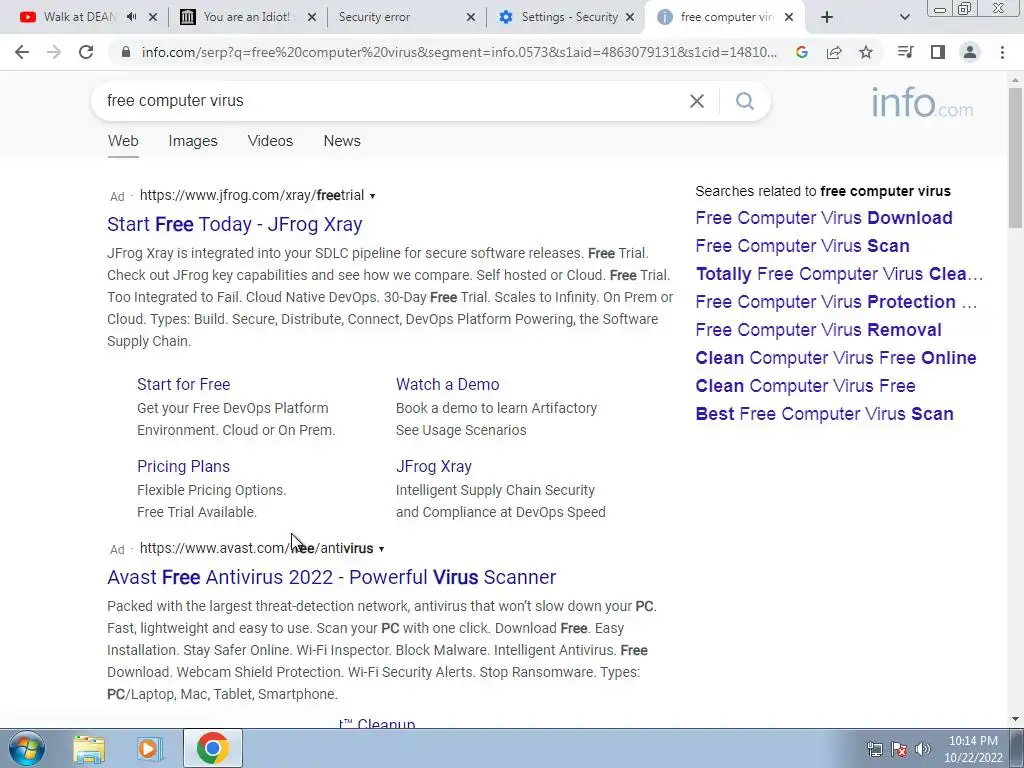Mute audio on the YouTube tab
The image size is (1024, 768).
coord(131,17)
